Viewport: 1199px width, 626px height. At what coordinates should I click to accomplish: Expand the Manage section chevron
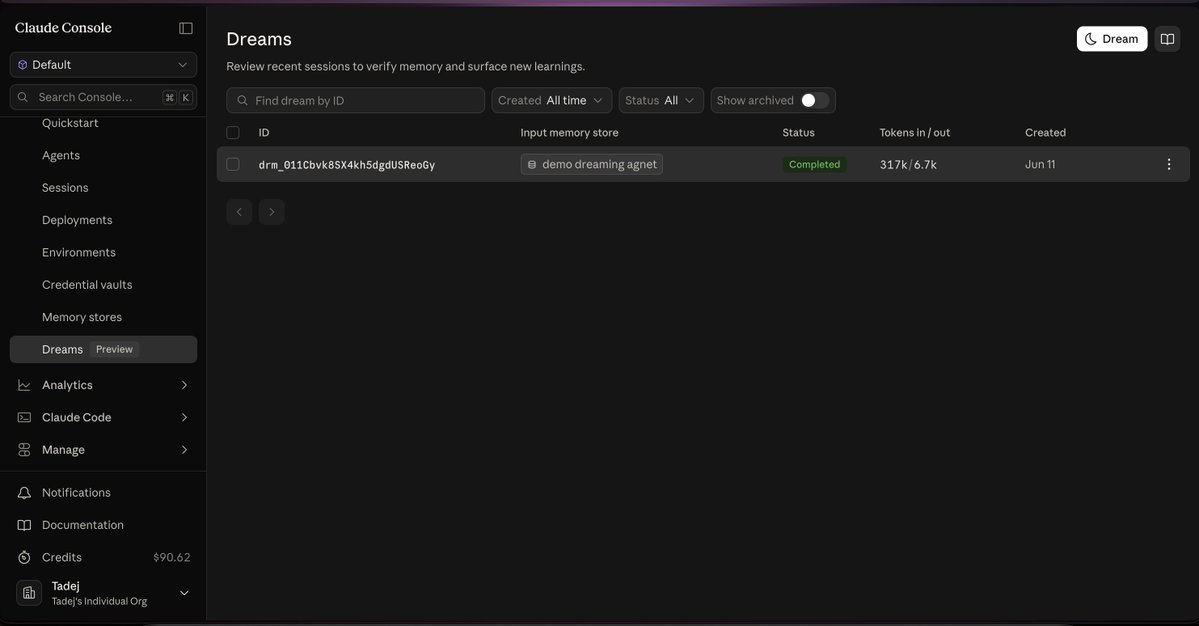[x=184, y=449]
